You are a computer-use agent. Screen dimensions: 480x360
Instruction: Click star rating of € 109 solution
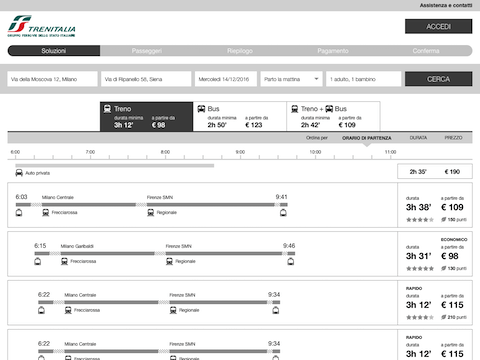420,220
